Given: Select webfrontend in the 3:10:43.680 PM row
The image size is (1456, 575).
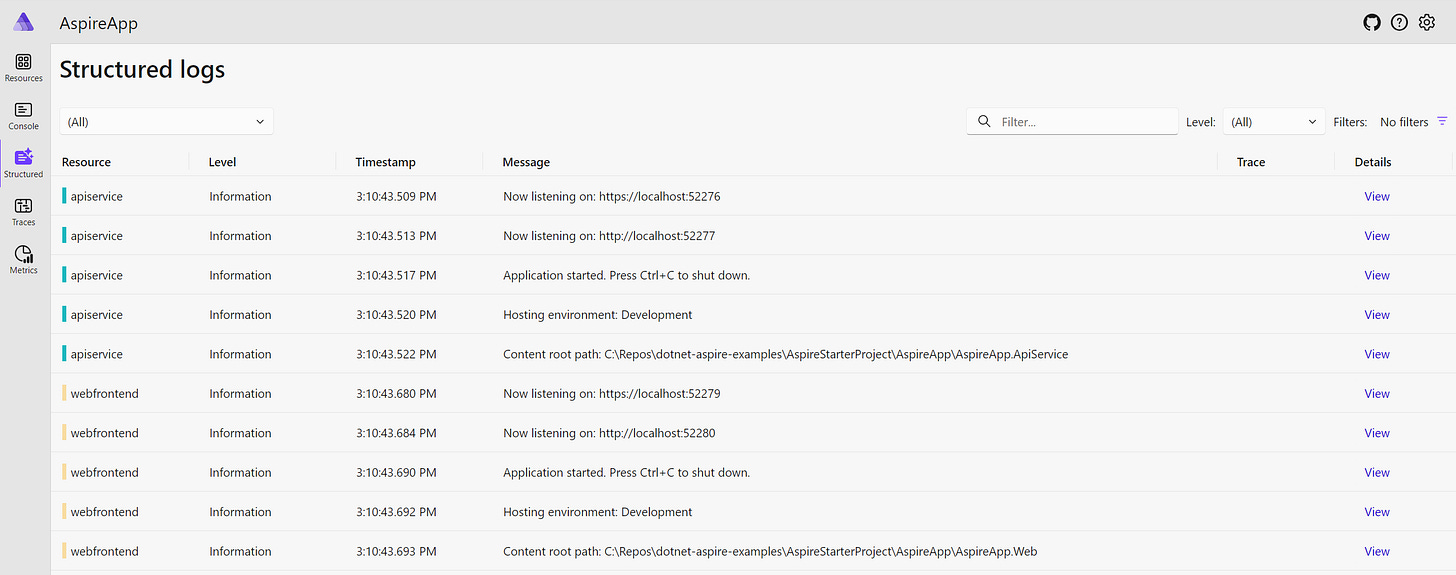Looking at the screenshot, I should pyautogui.click(x=104, y=394).
